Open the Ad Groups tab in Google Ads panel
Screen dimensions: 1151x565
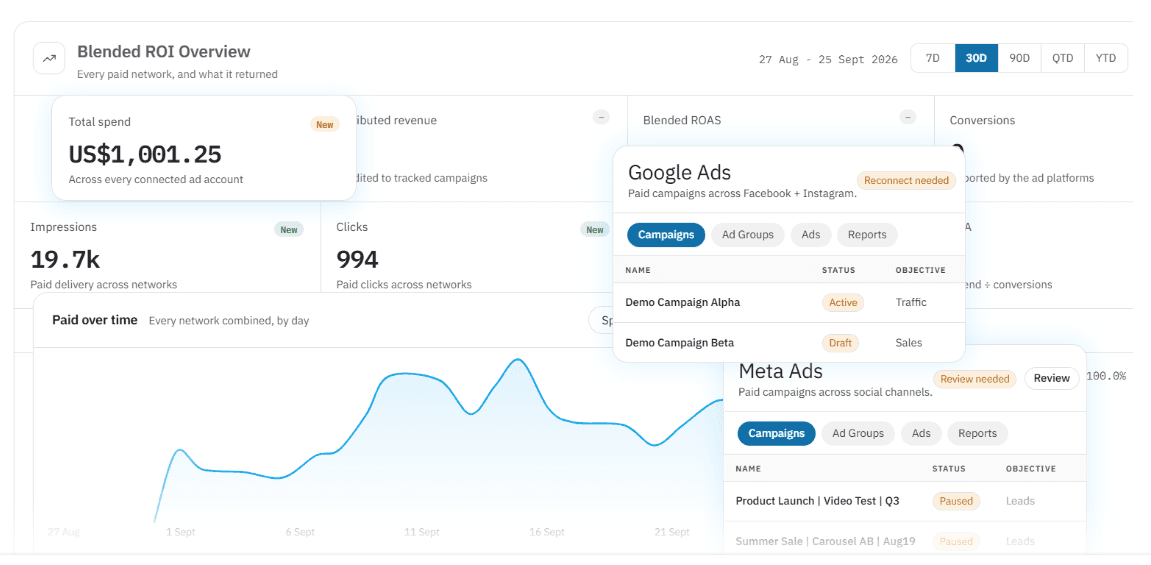pos(747,235)
